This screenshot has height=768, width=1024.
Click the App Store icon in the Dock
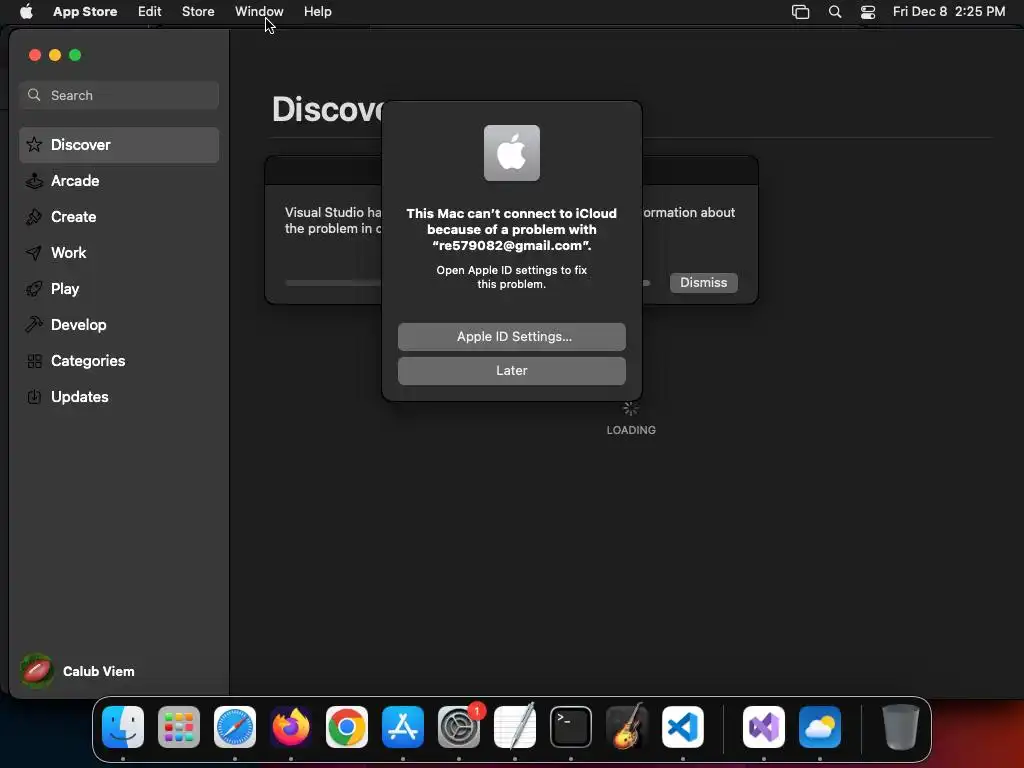403,727
